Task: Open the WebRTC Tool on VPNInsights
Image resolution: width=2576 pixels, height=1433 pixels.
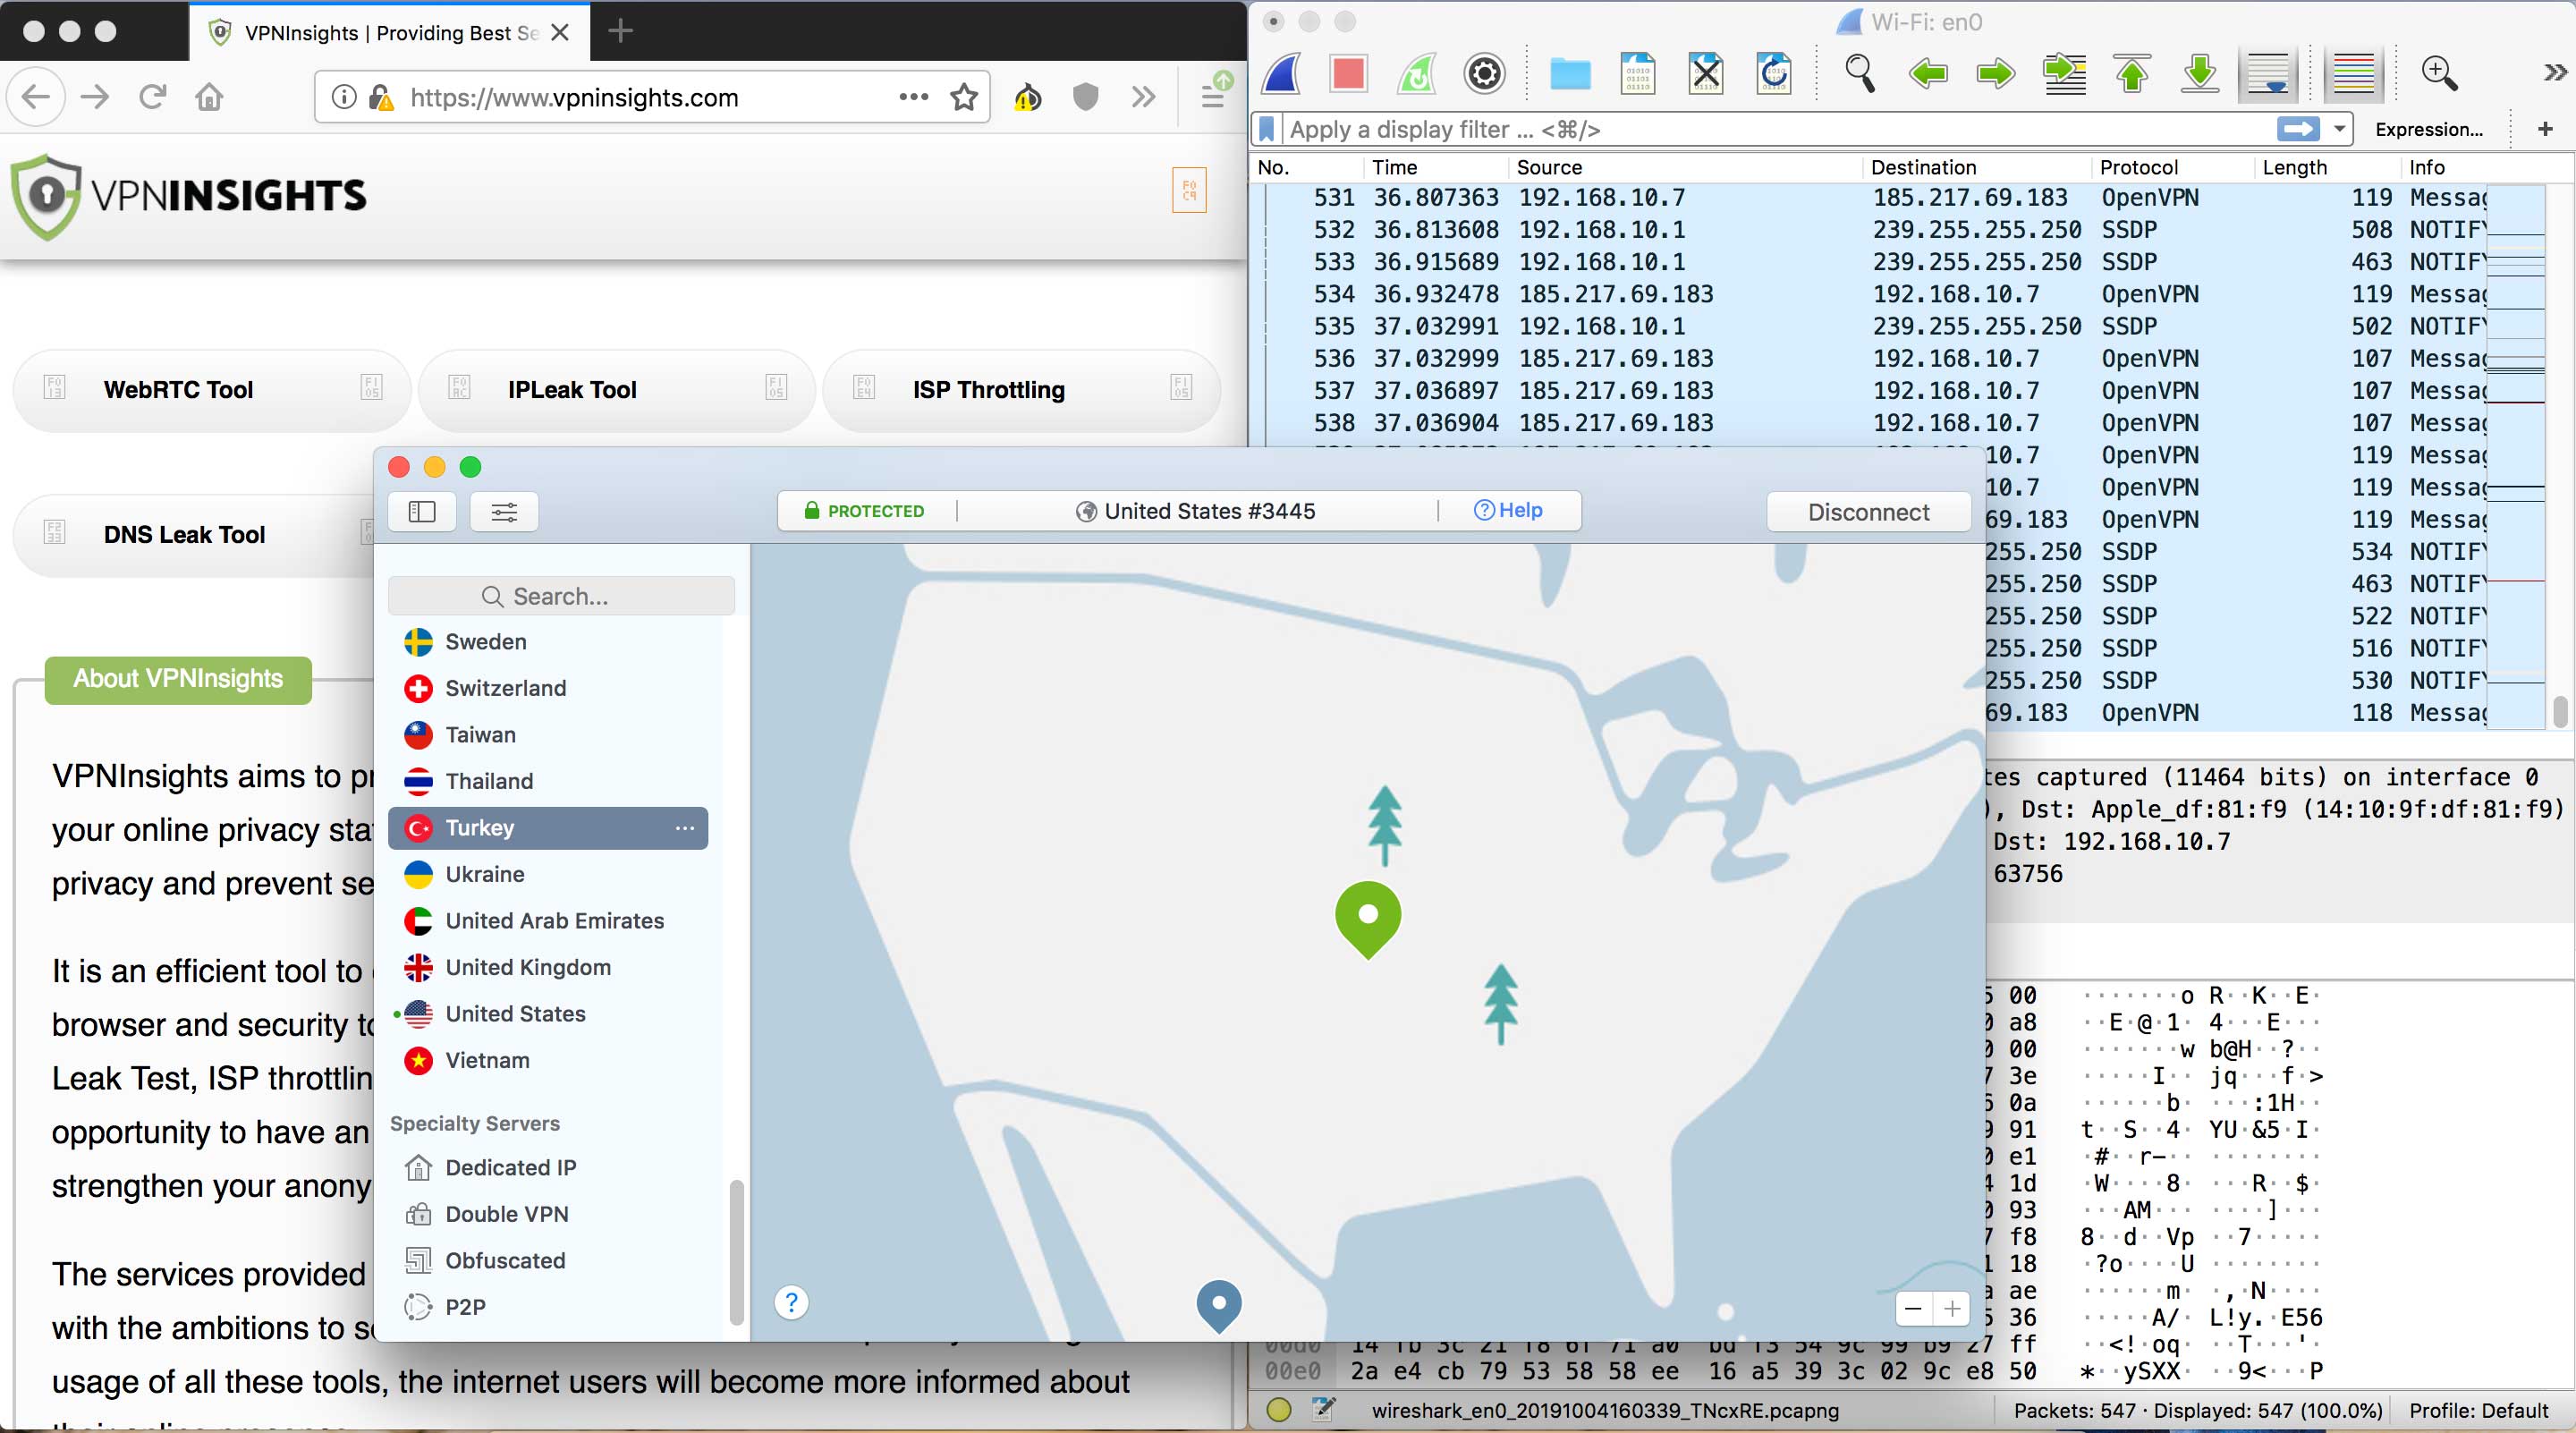Action: point(212,390)
